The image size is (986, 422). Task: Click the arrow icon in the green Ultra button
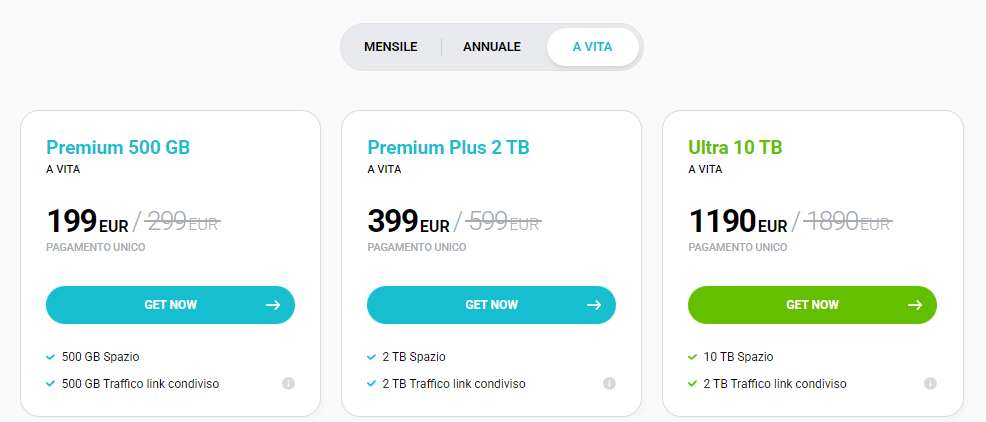pyautogui.click(x=915, y=305)
